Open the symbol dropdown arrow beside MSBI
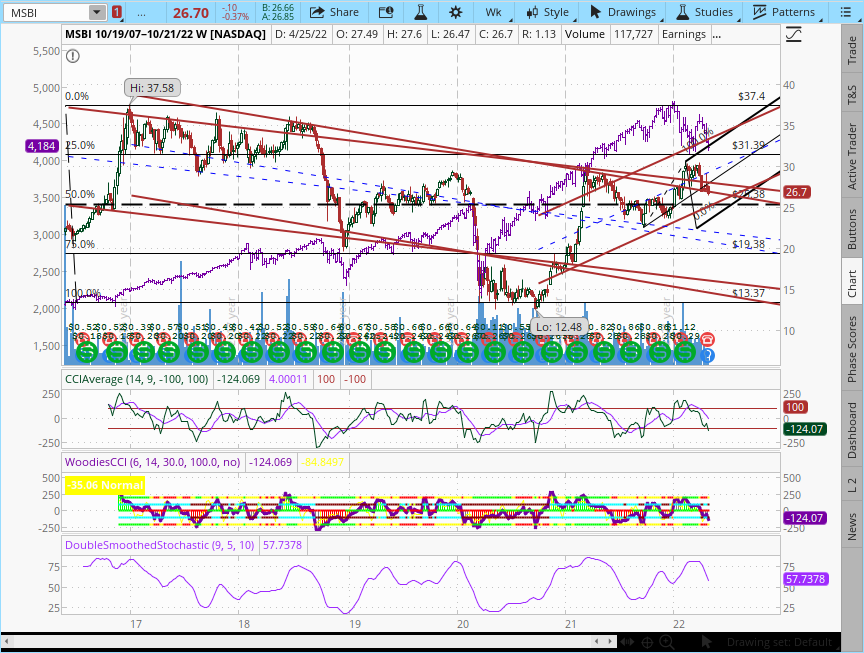This screenshot has height=653, width=864. tap(96, 12)
